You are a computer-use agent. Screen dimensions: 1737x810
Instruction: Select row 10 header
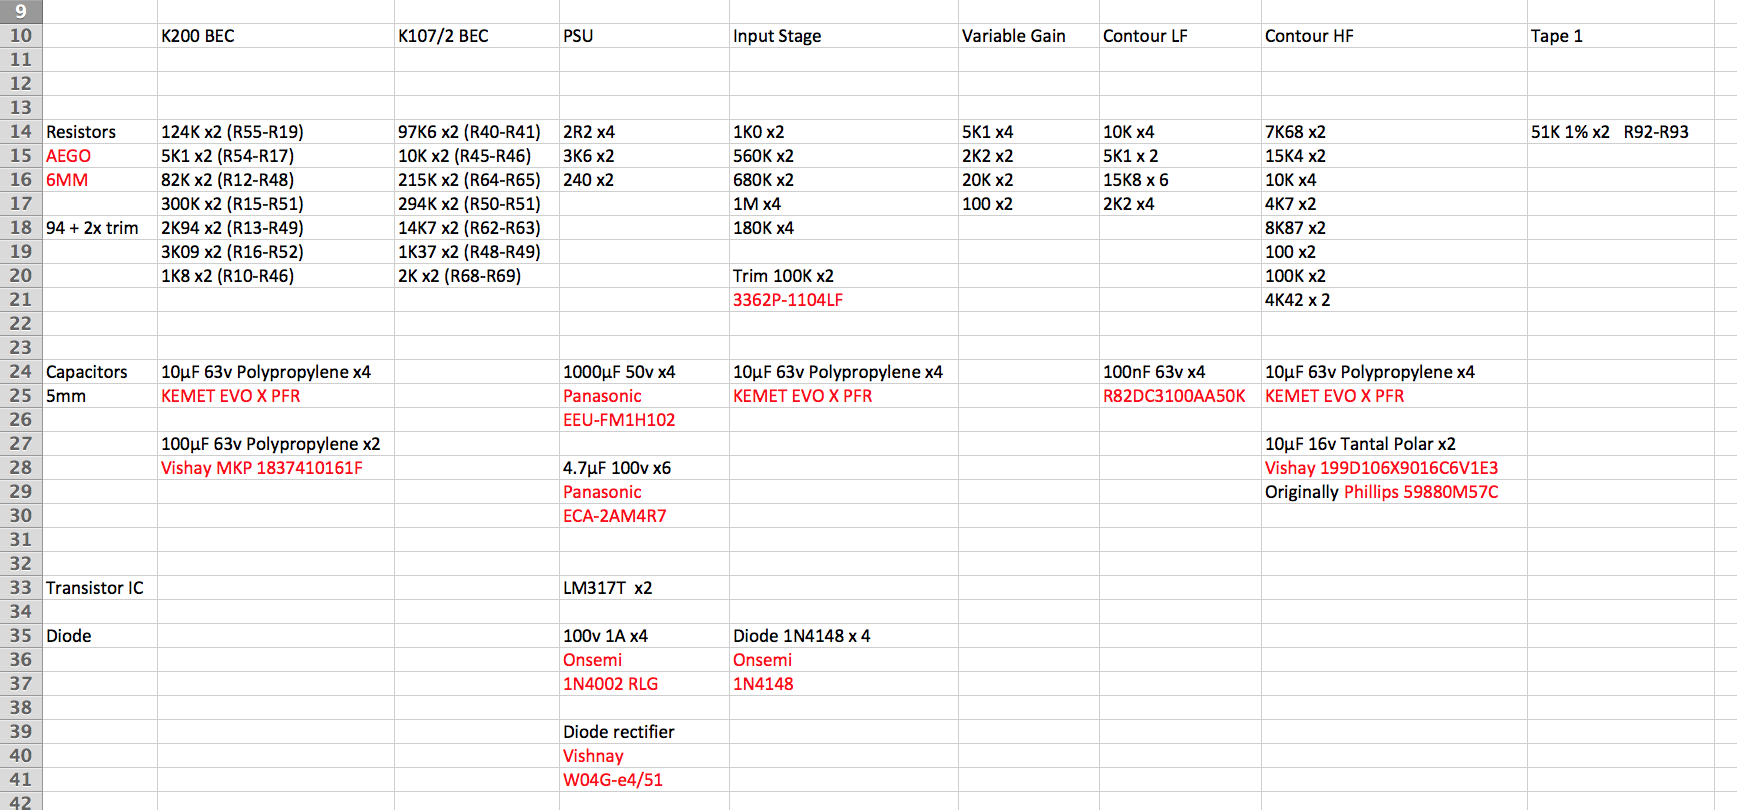tap(21, 36)
